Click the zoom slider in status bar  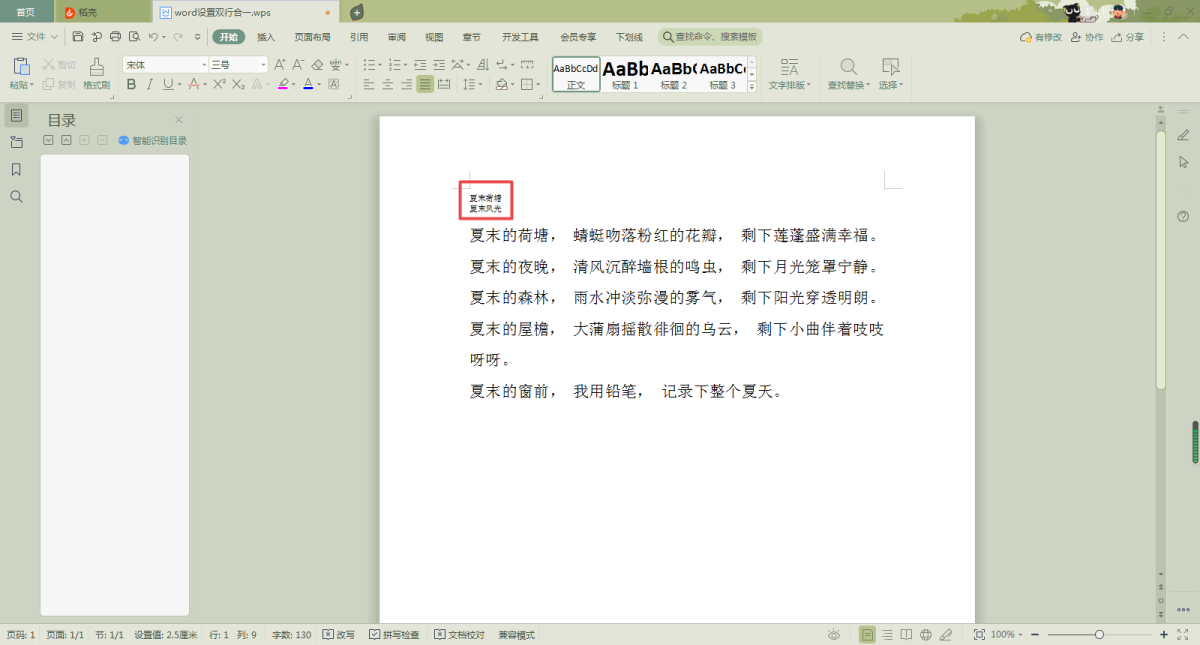coord(1099,635)
